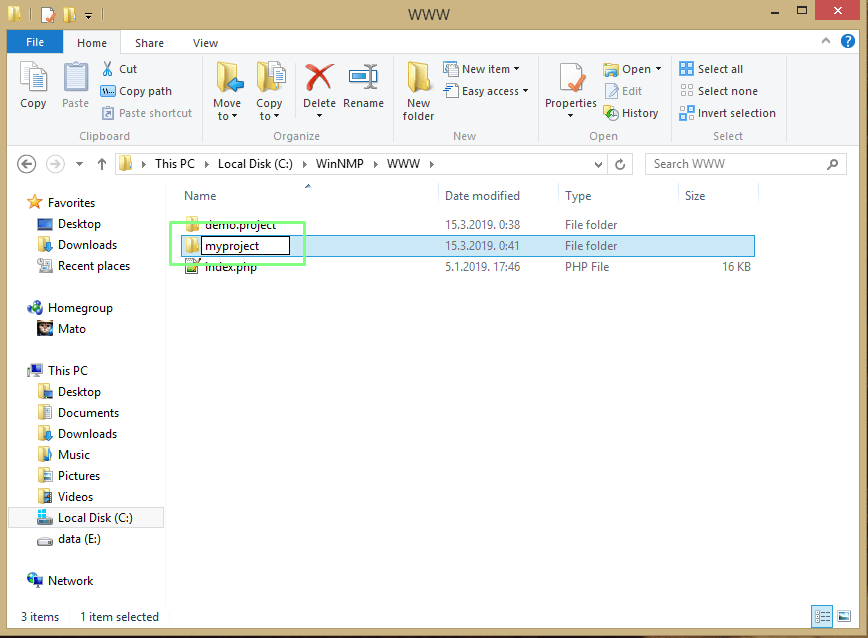Select the index.php file
Image resolution: width=868 pixels, height=638 pixels.
click(x=231, y=267)
